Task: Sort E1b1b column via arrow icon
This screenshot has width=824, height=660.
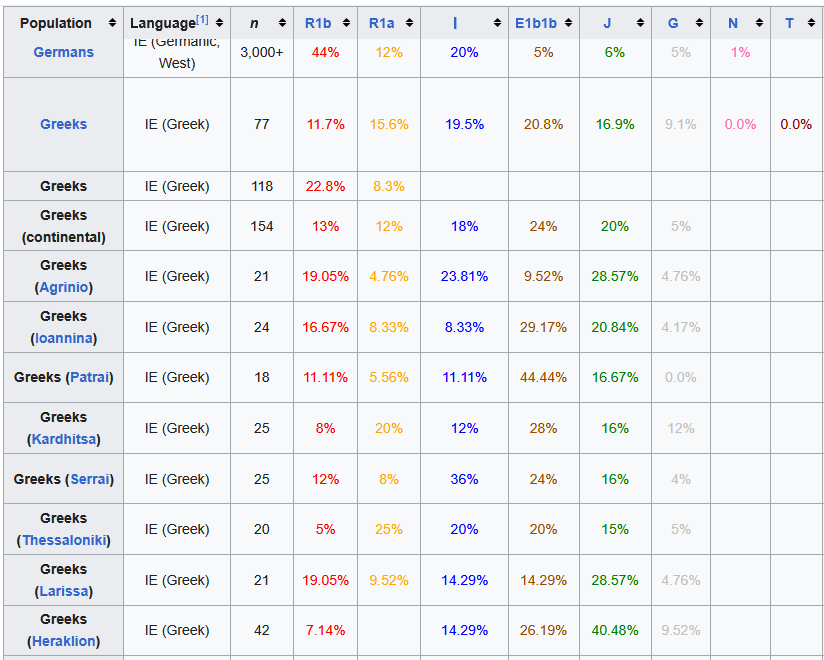Action: 568,23
